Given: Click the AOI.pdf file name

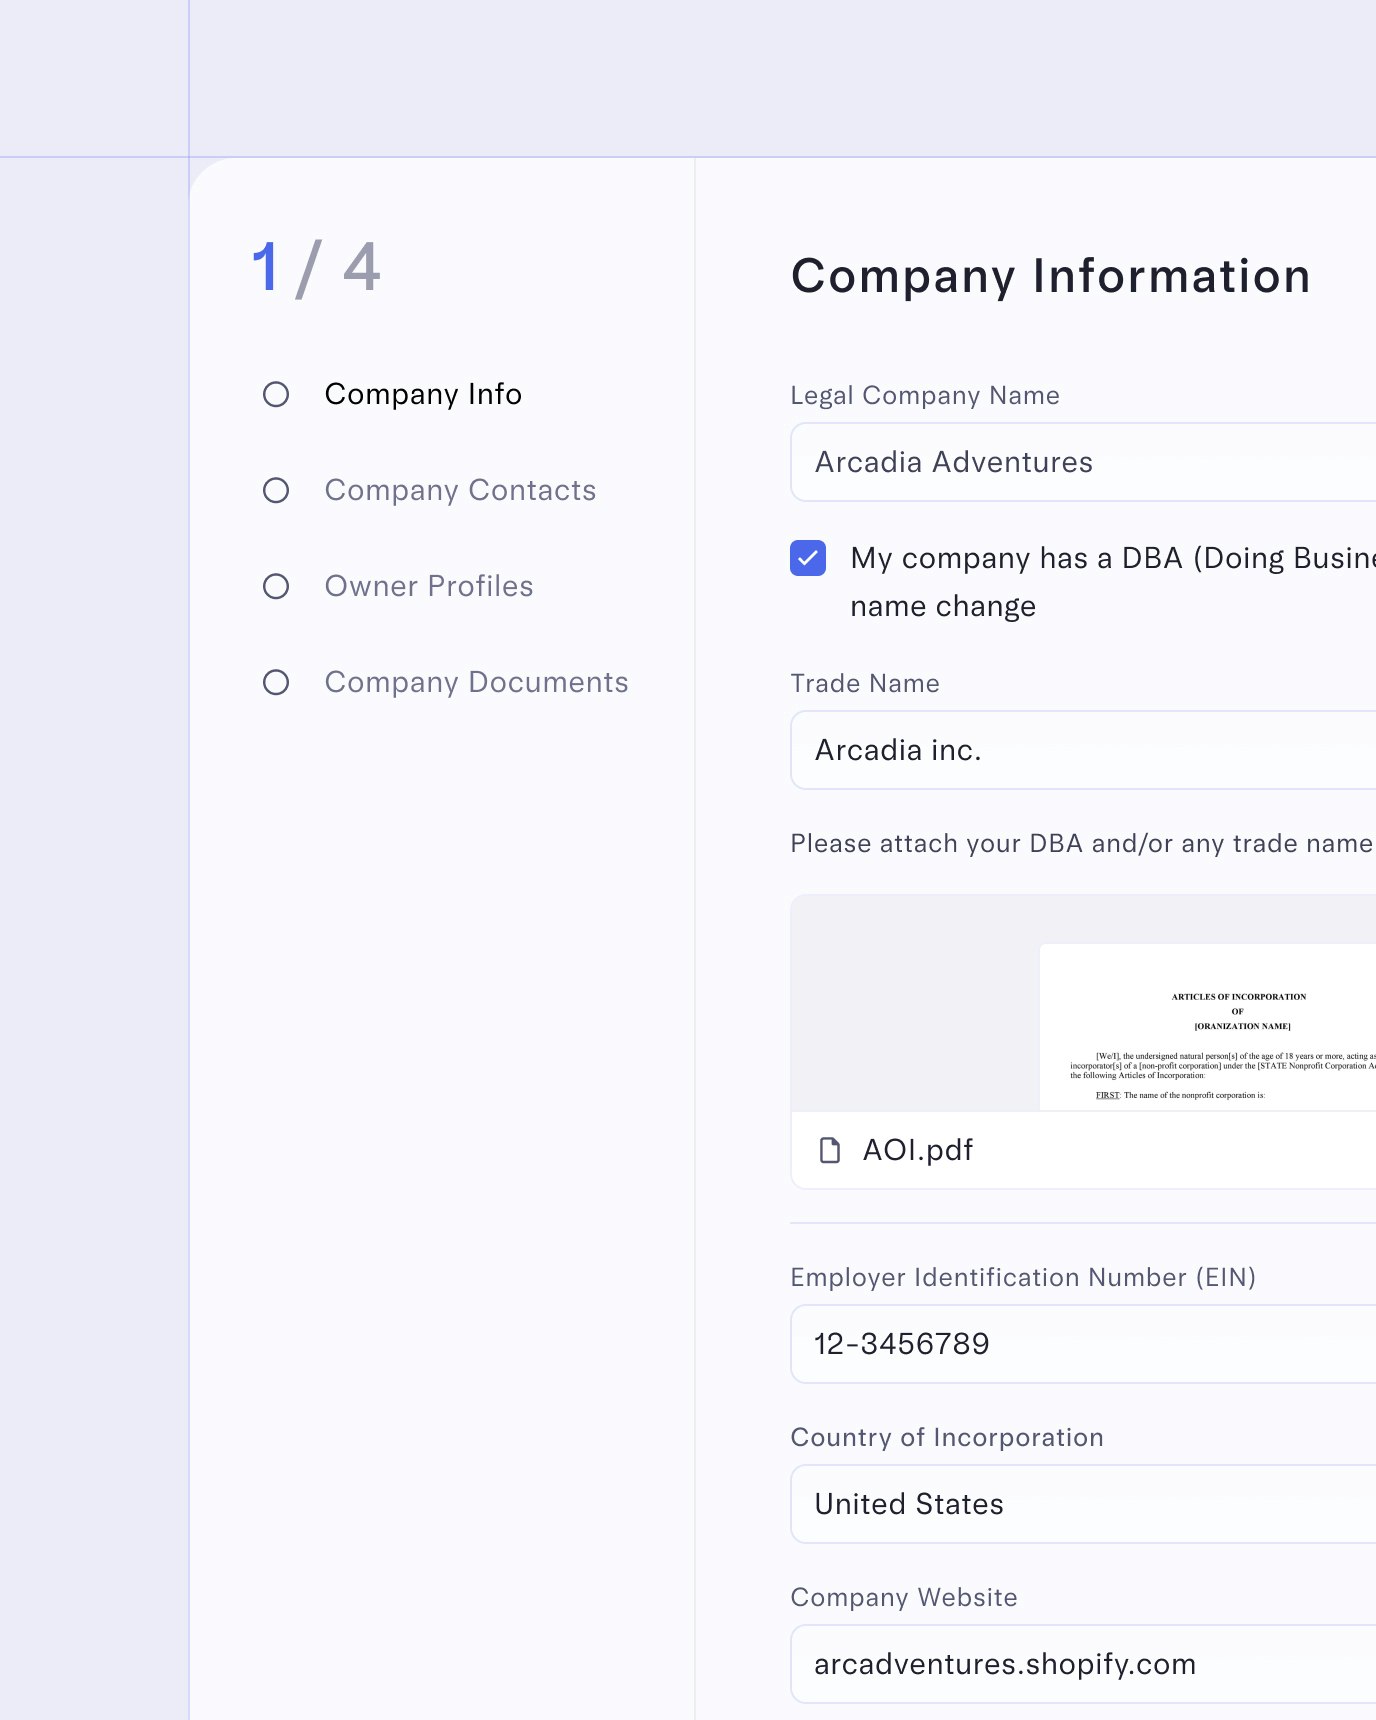Looking at the screenshot, I should [918, 1150].
